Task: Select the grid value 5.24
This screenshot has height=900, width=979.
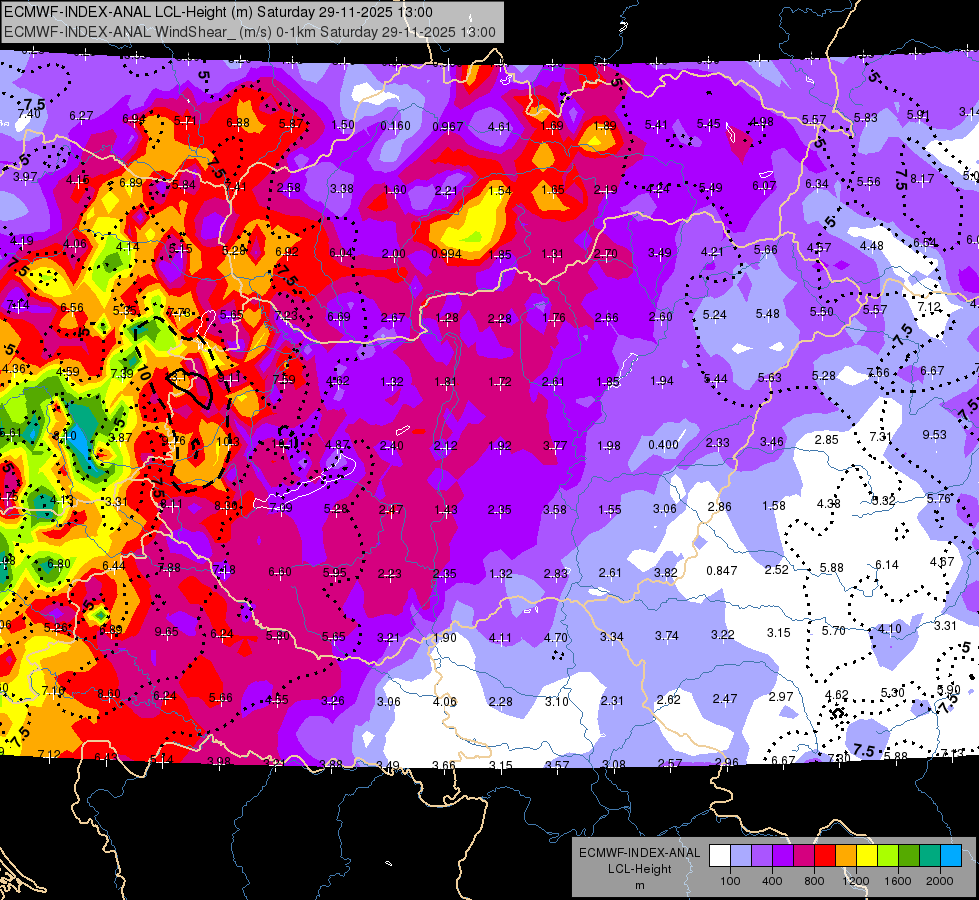Action: coord(714,315)
